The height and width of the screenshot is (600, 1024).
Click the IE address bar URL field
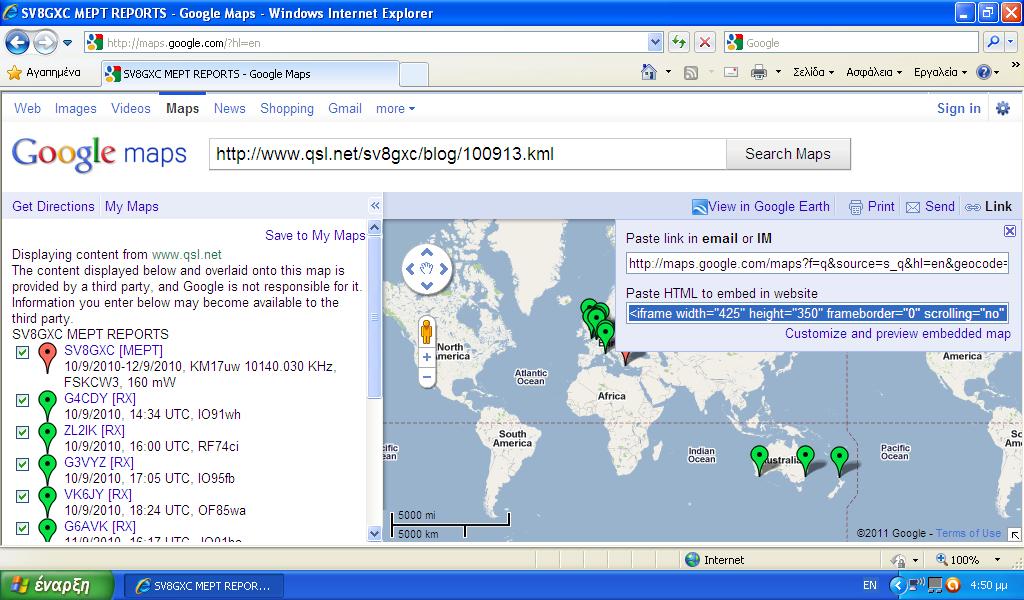point(366,43)
